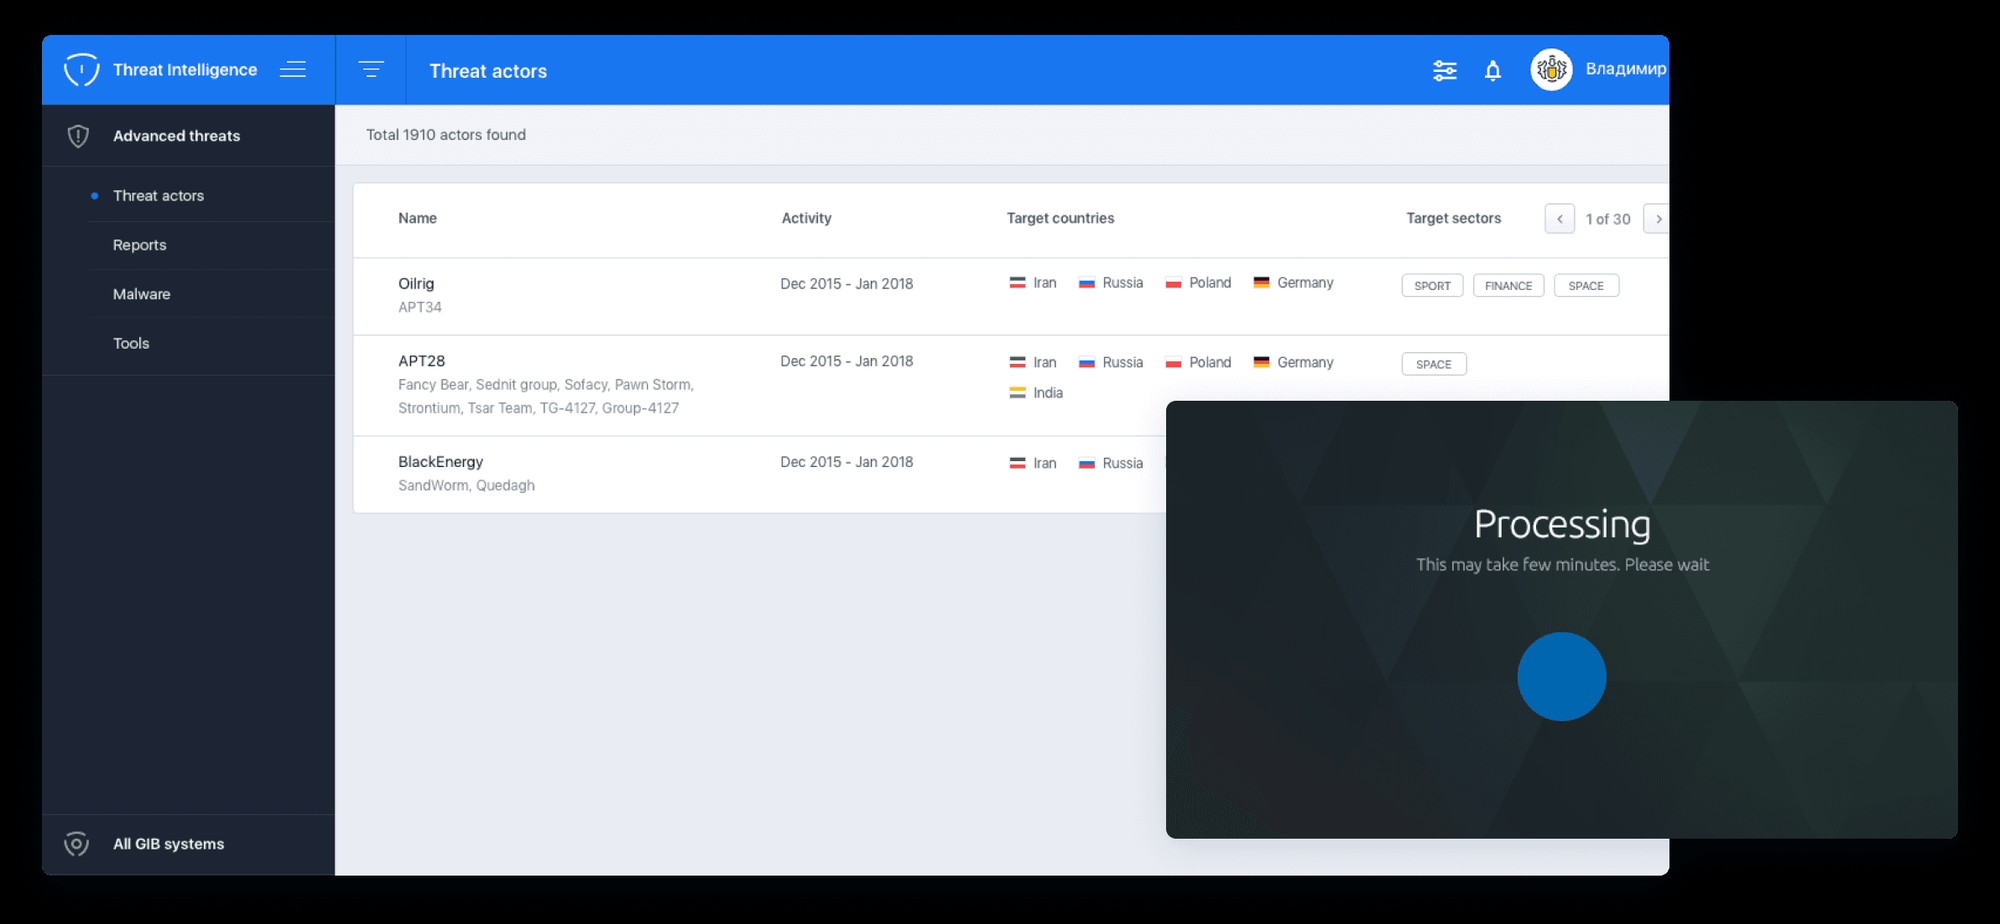Click the Poland flag in APT28 row
Image resolution: width=2000 pixels, height=924 pixels.
(x=1174, y=362)
